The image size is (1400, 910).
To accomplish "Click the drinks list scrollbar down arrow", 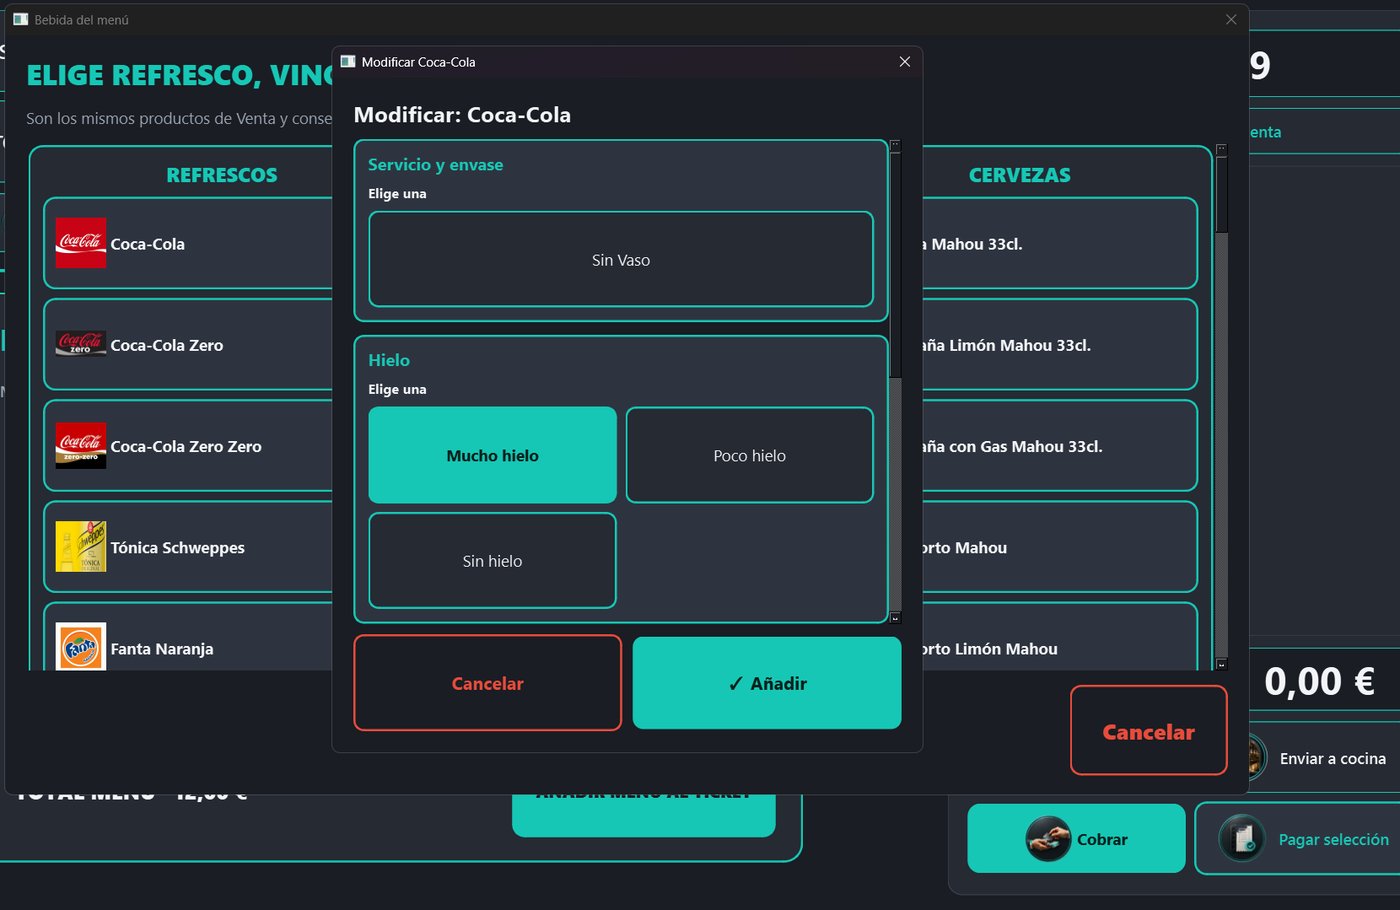I will pos(1221,664).
